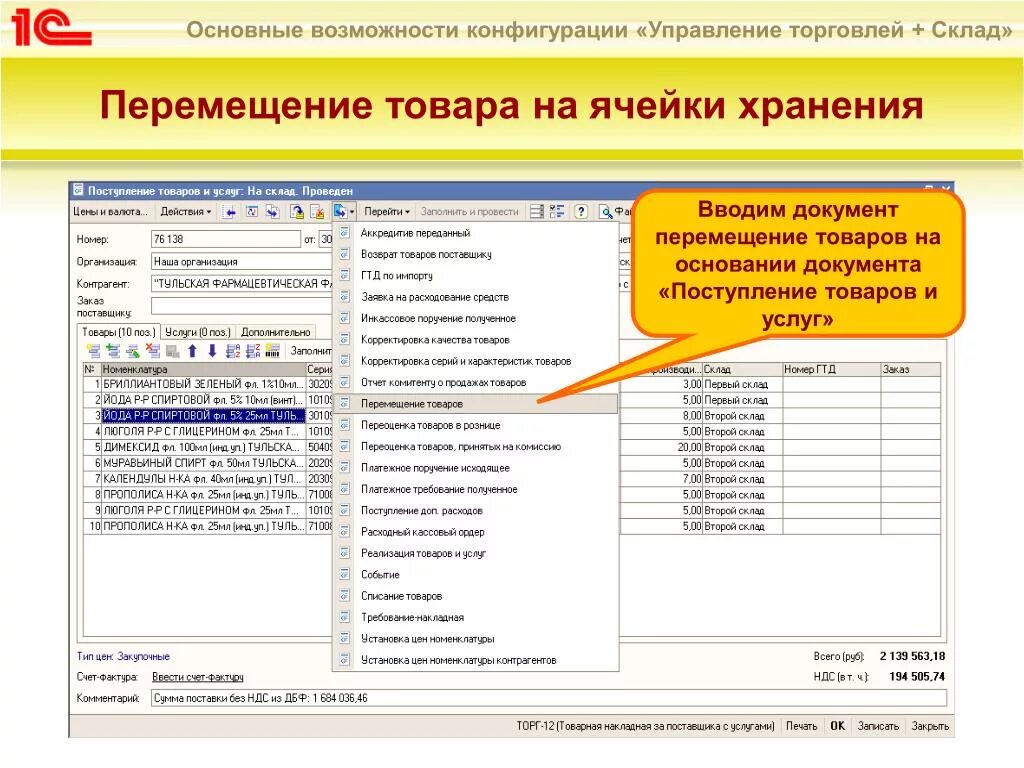This screenshot has height=768, width=1024.
Task: Click the Комментарий input field
Action: click(549, 698)
